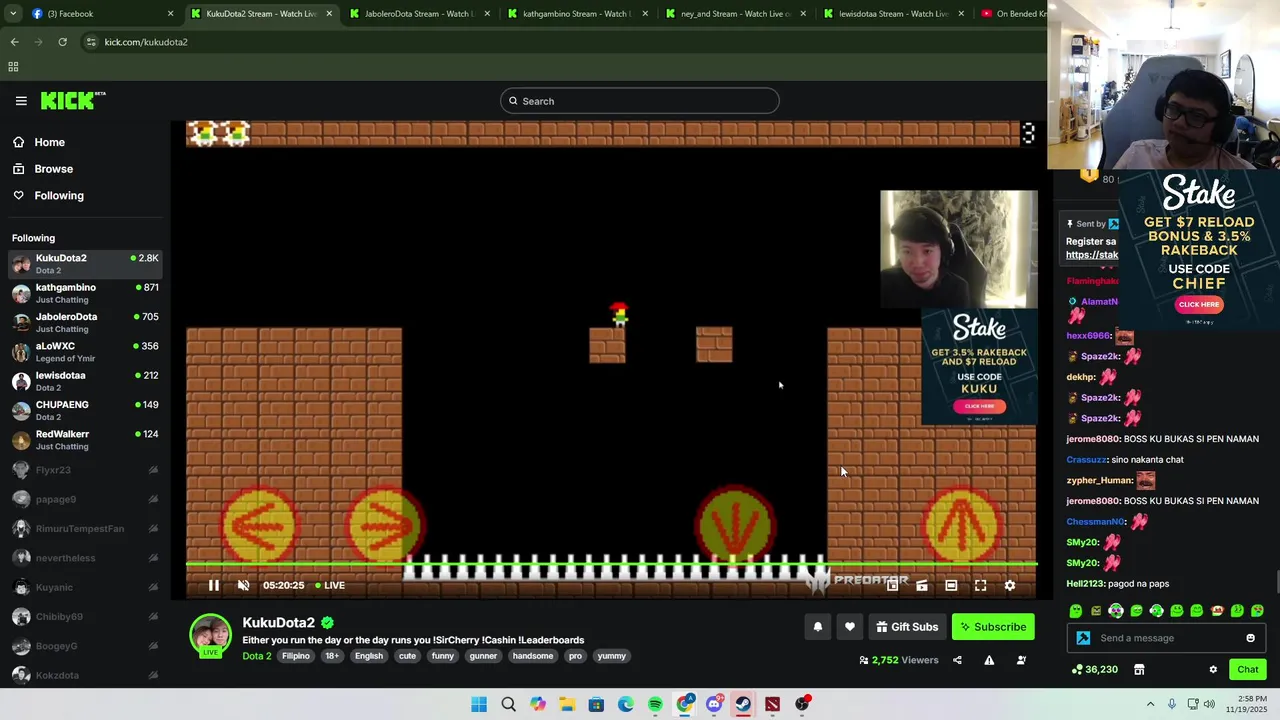
Task: Reload the page in browser
Action: [x=62, y=42]
